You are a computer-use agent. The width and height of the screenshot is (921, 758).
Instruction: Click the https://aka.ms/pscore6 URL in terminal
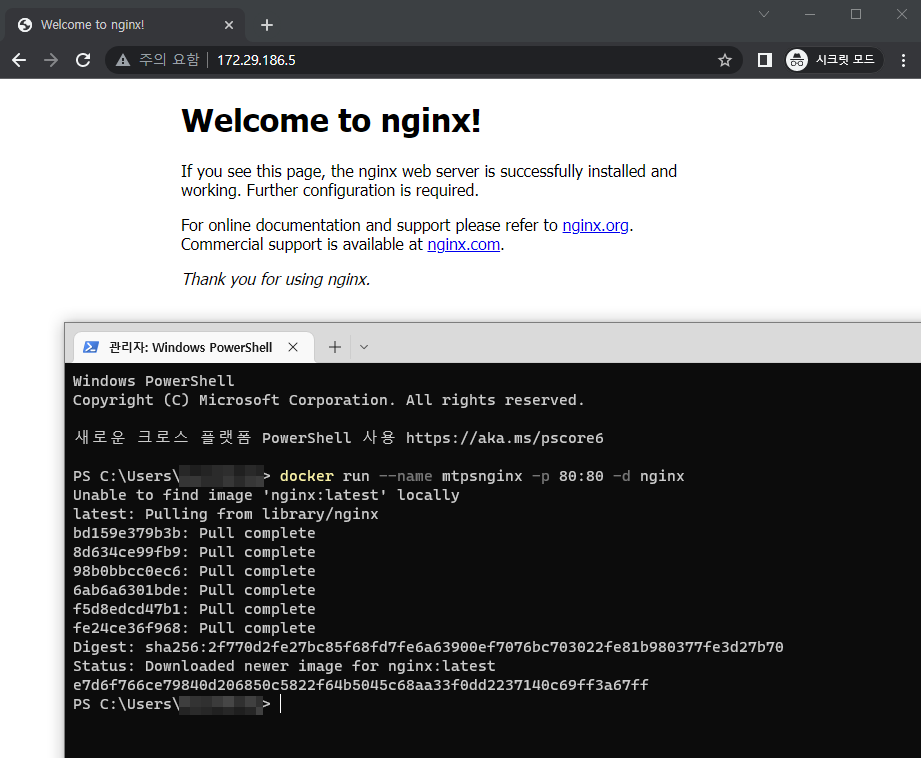[505, 438]
